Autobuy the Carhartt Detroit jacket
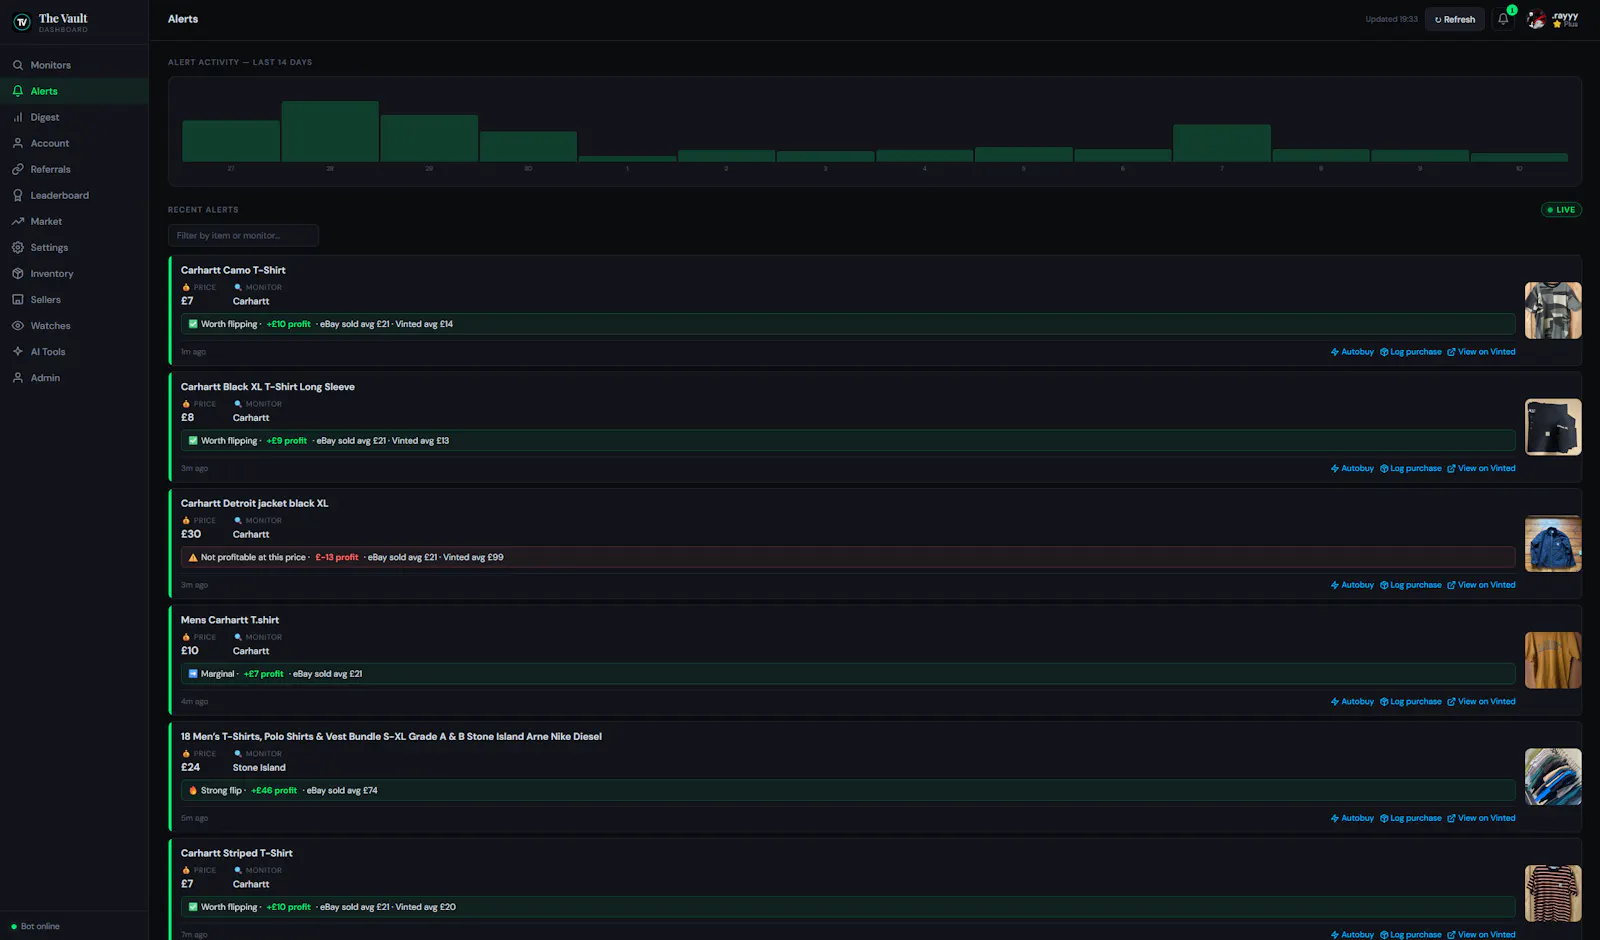 [x=1352, y=585]
